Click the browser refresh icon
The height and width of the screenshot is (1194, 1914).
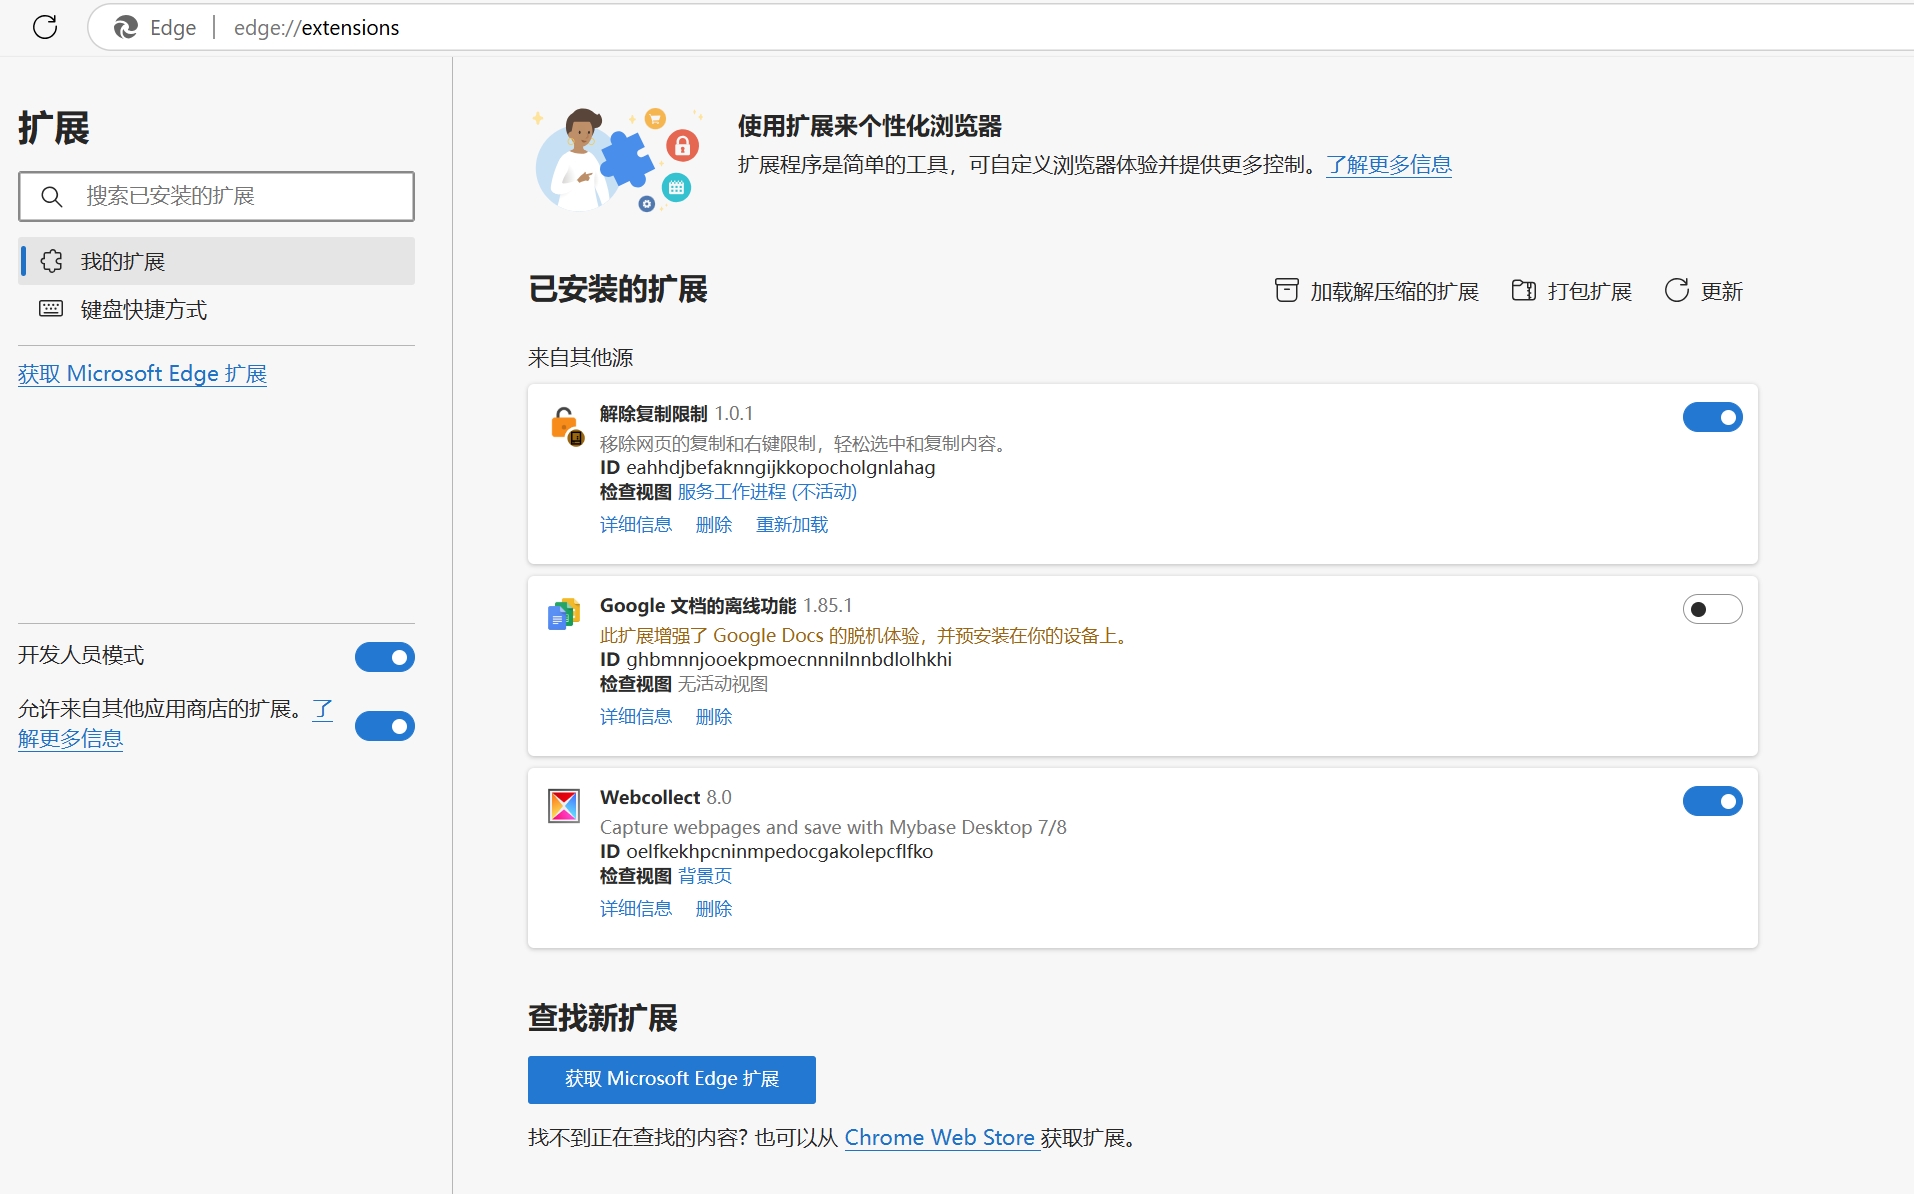pyautogui.click(x=45, y=27)
